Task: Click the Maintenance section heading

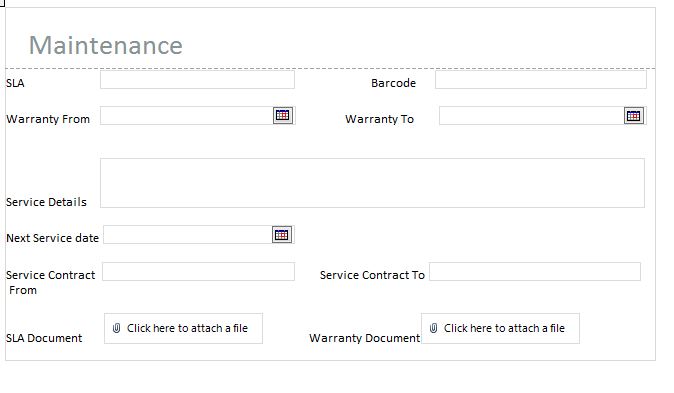Action: point(106,45)
